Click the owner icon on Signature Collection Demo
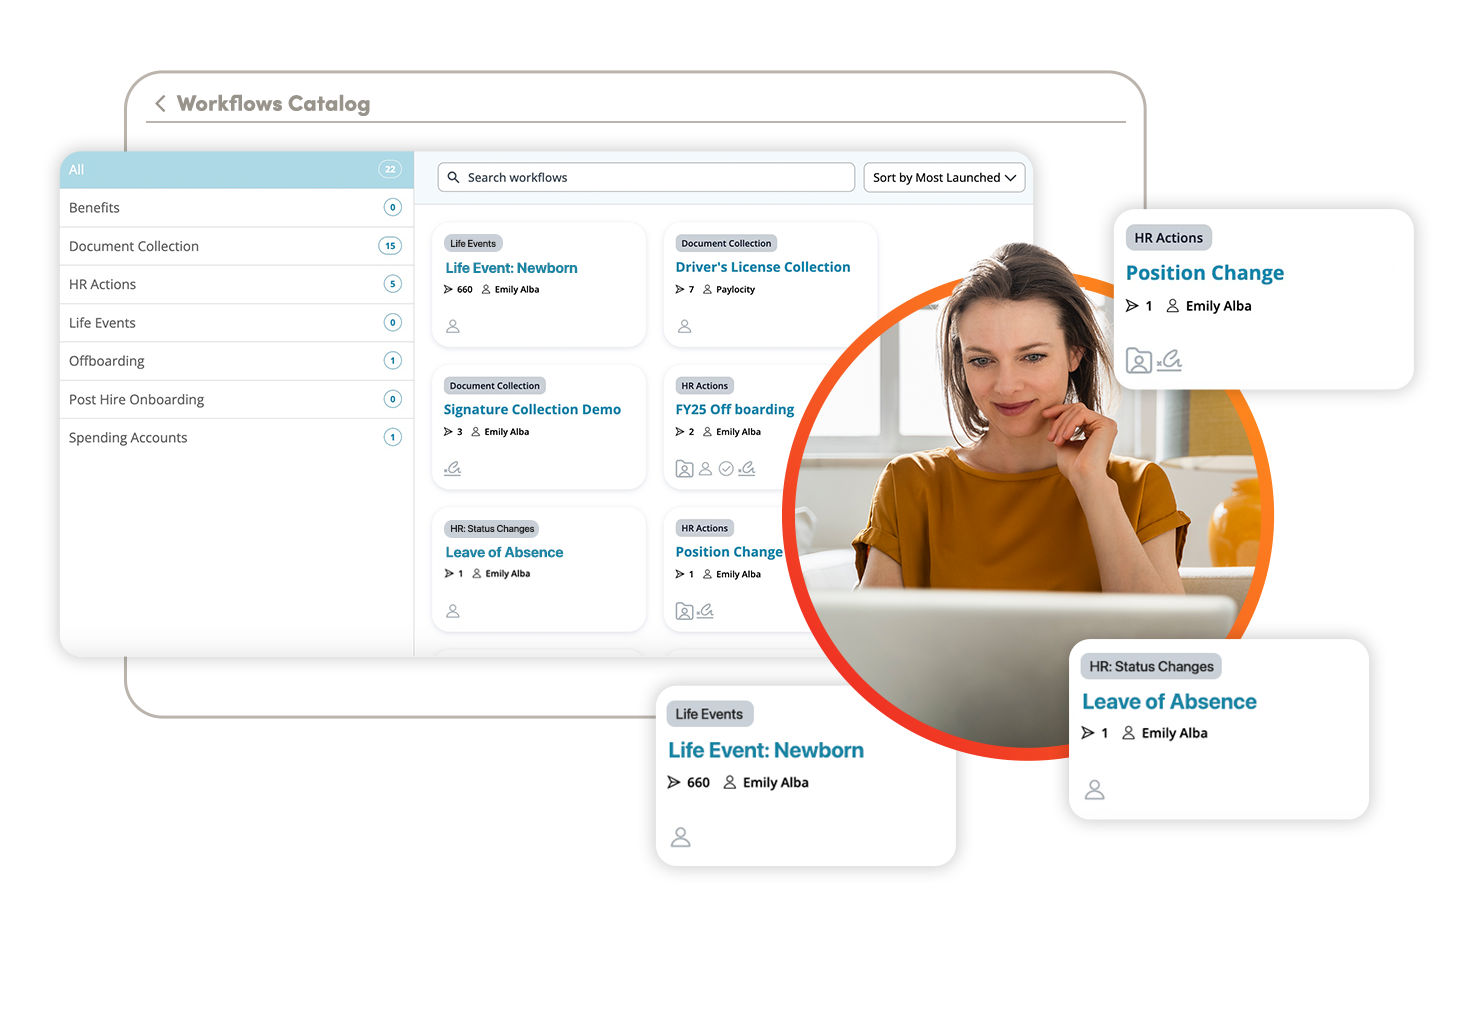 click(x=476, y=432)
